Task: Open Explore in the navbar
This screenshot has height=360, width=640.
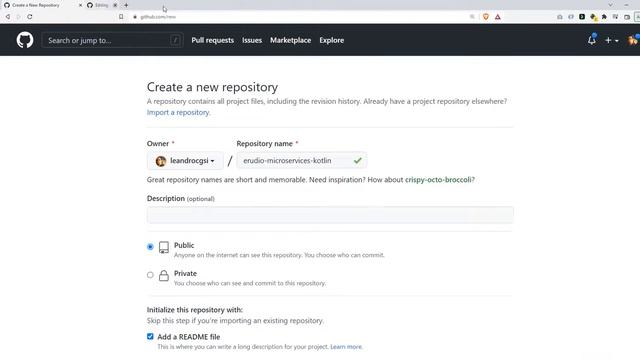Action: 331,40
